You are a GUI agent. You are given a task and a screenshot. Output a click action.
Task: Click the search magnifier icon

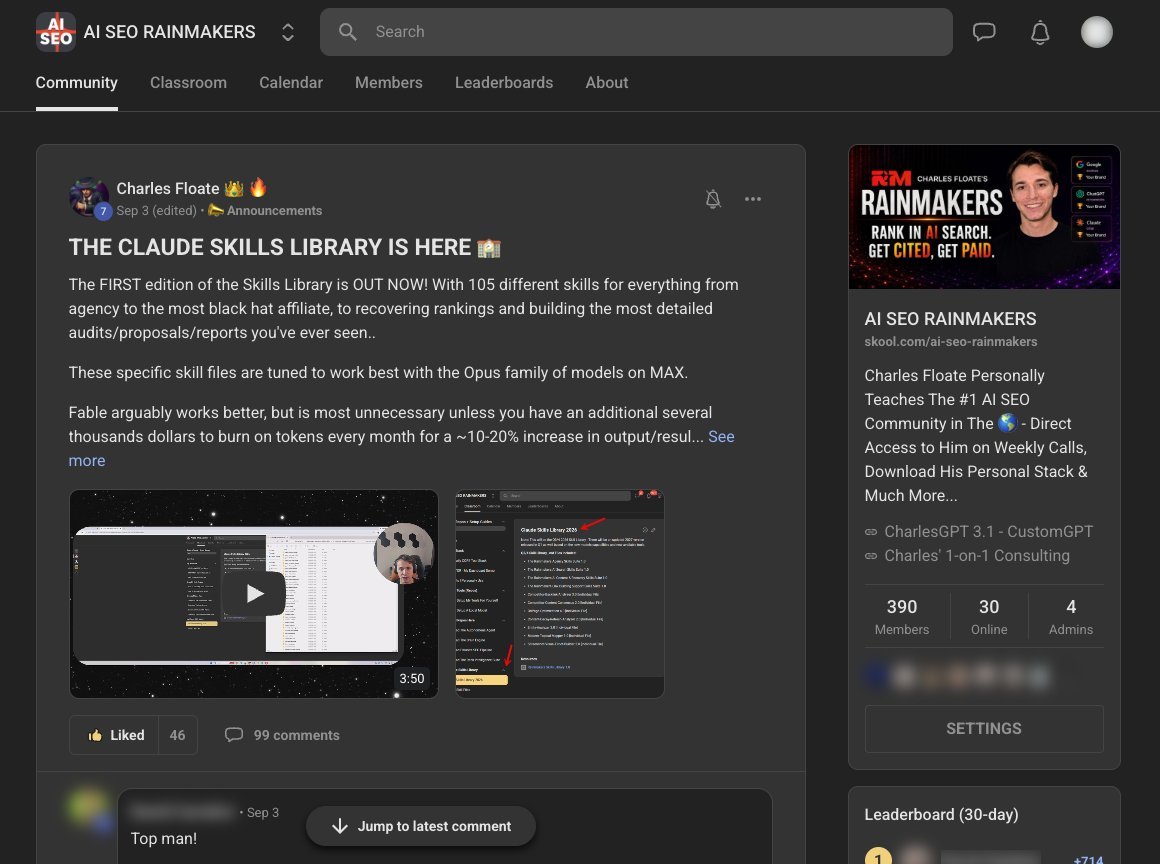[348, 32]
